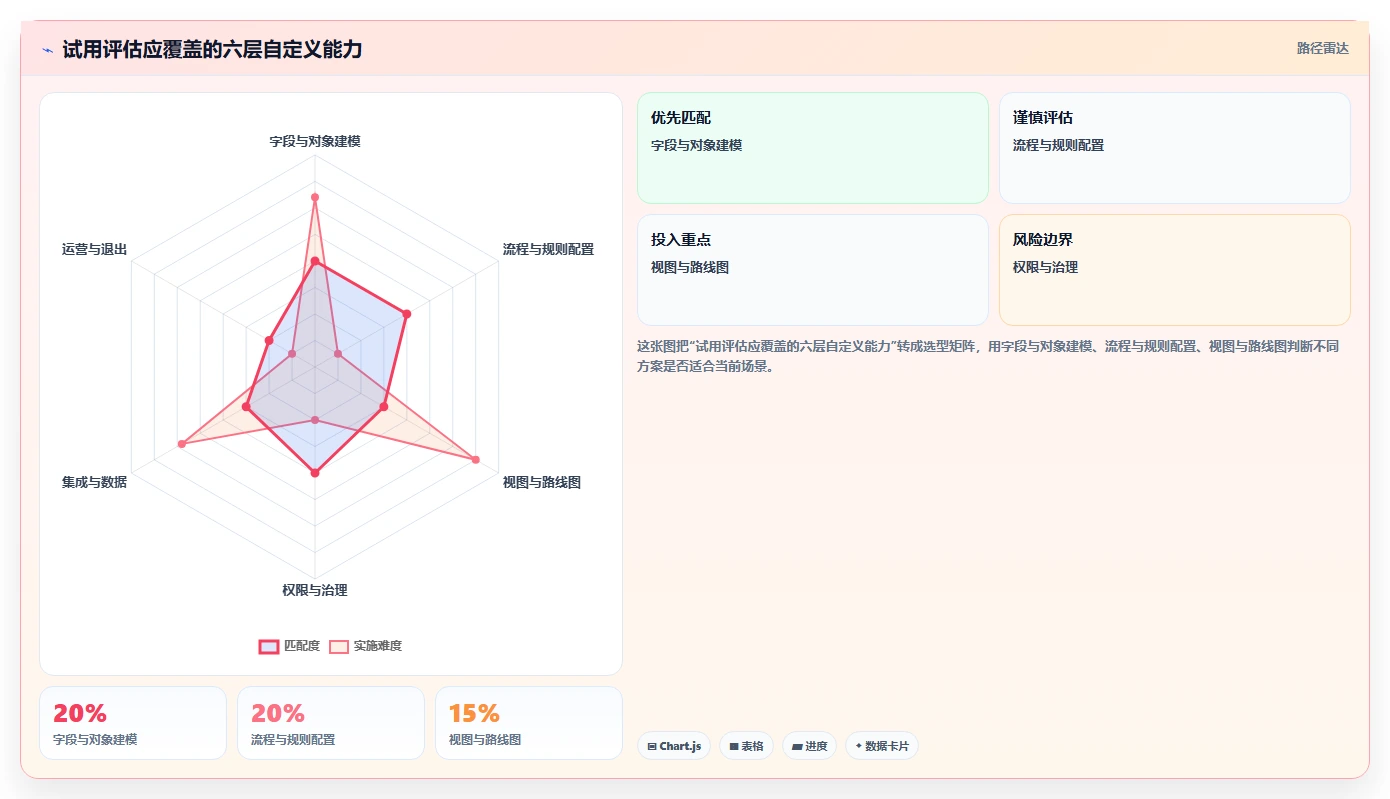Click the 实施难度 legend label
The image size is (1390, 799).
pyautogui.click(x=378, y=646)
